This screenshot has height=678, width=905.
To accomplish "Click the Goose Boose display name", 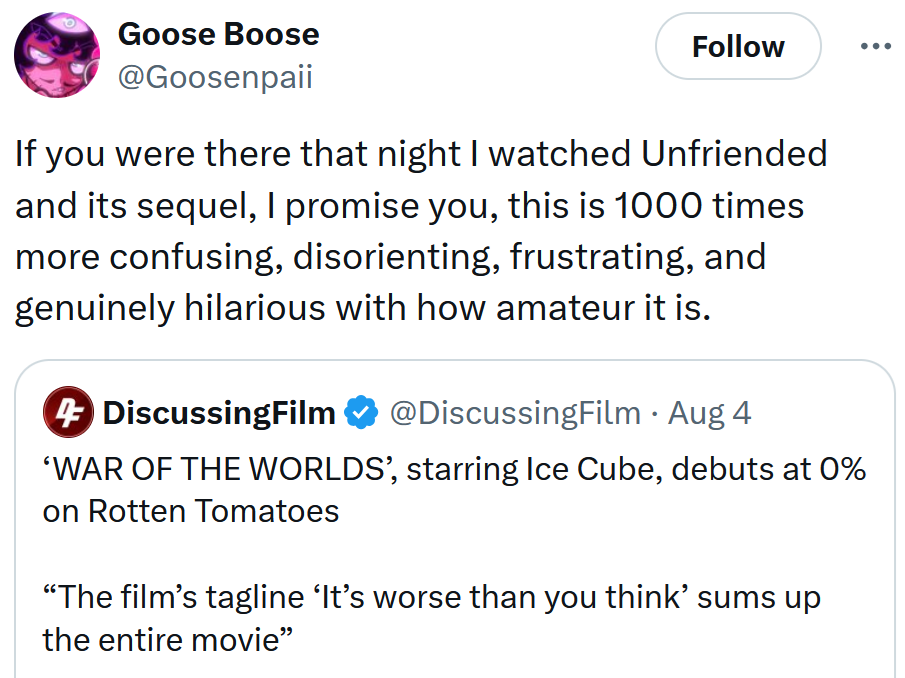I will [x=218, y=34].
